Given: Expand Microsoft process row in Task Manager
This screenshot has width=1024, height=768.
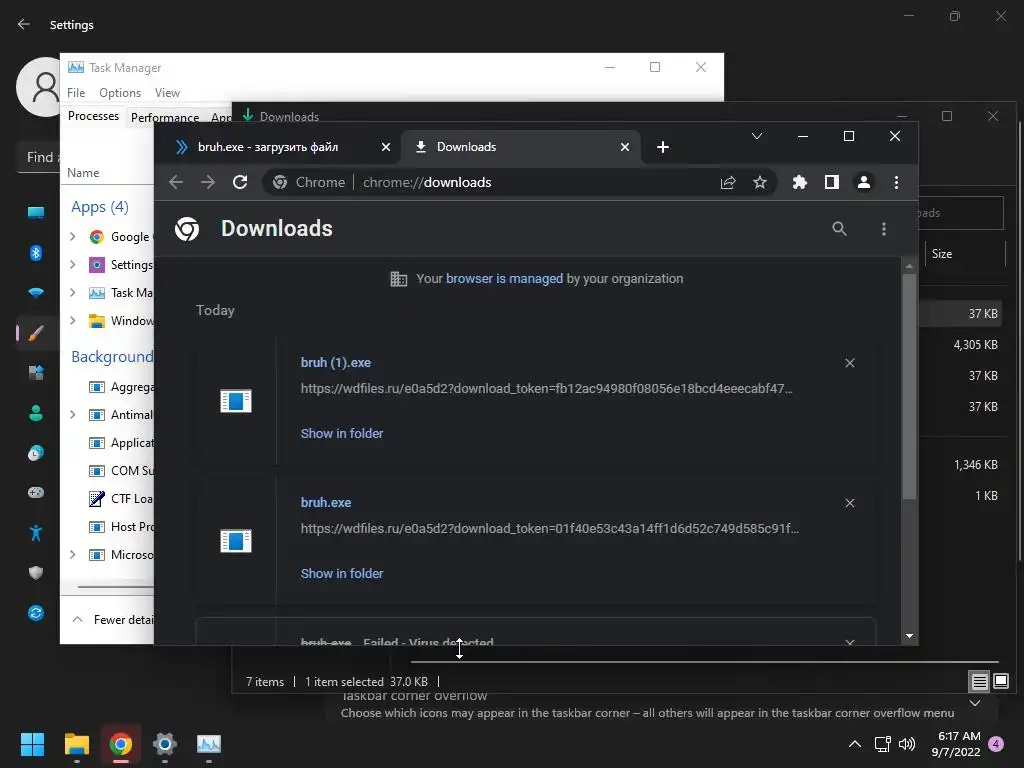Looking at the screenshot, I should tap(72, 554).
